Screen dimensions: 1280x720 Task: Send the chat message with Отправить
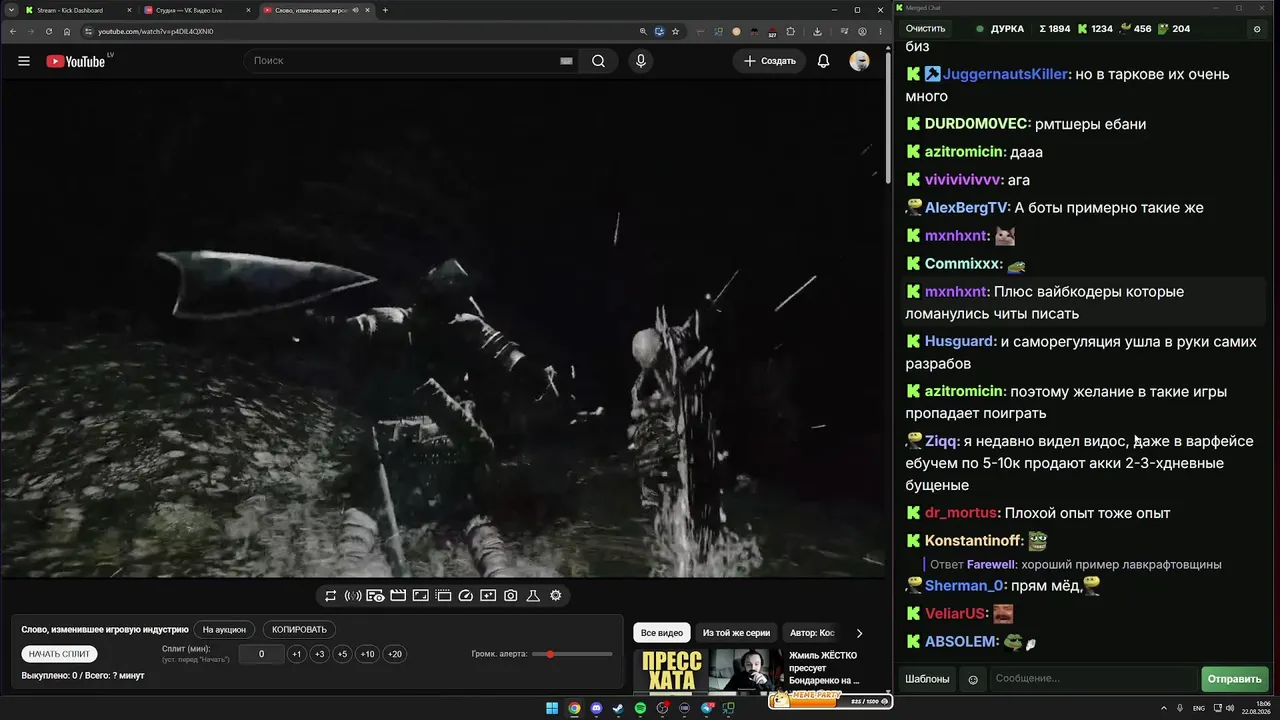point(1235,680)
